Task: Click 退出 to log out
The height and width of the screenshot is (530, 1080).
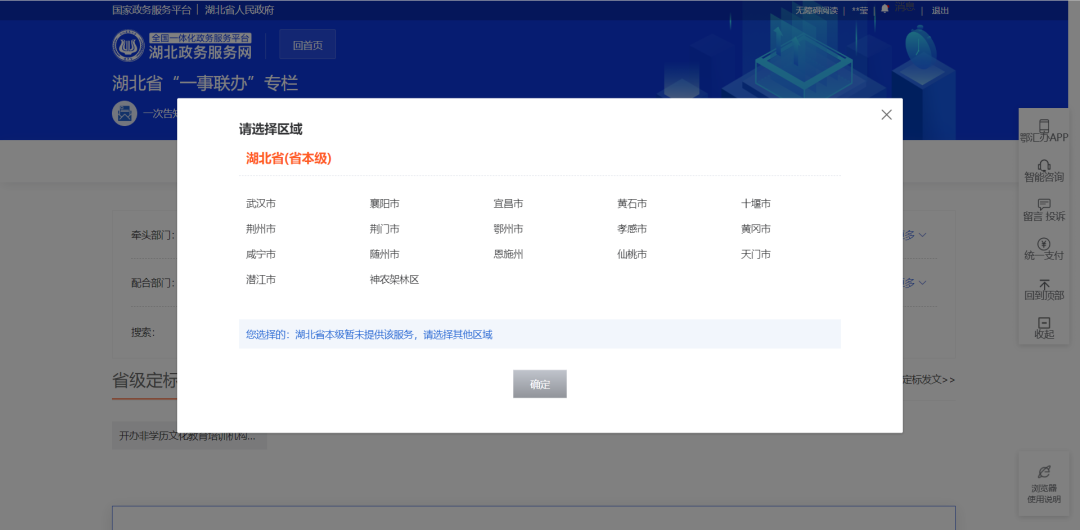Action: pyautogui.click(x=940, y=10)
